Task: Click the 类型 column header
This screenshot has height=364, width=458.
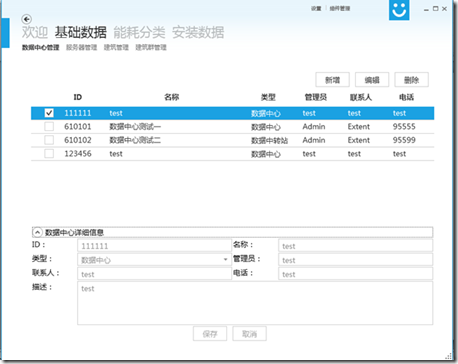Action: pos(268,97)
